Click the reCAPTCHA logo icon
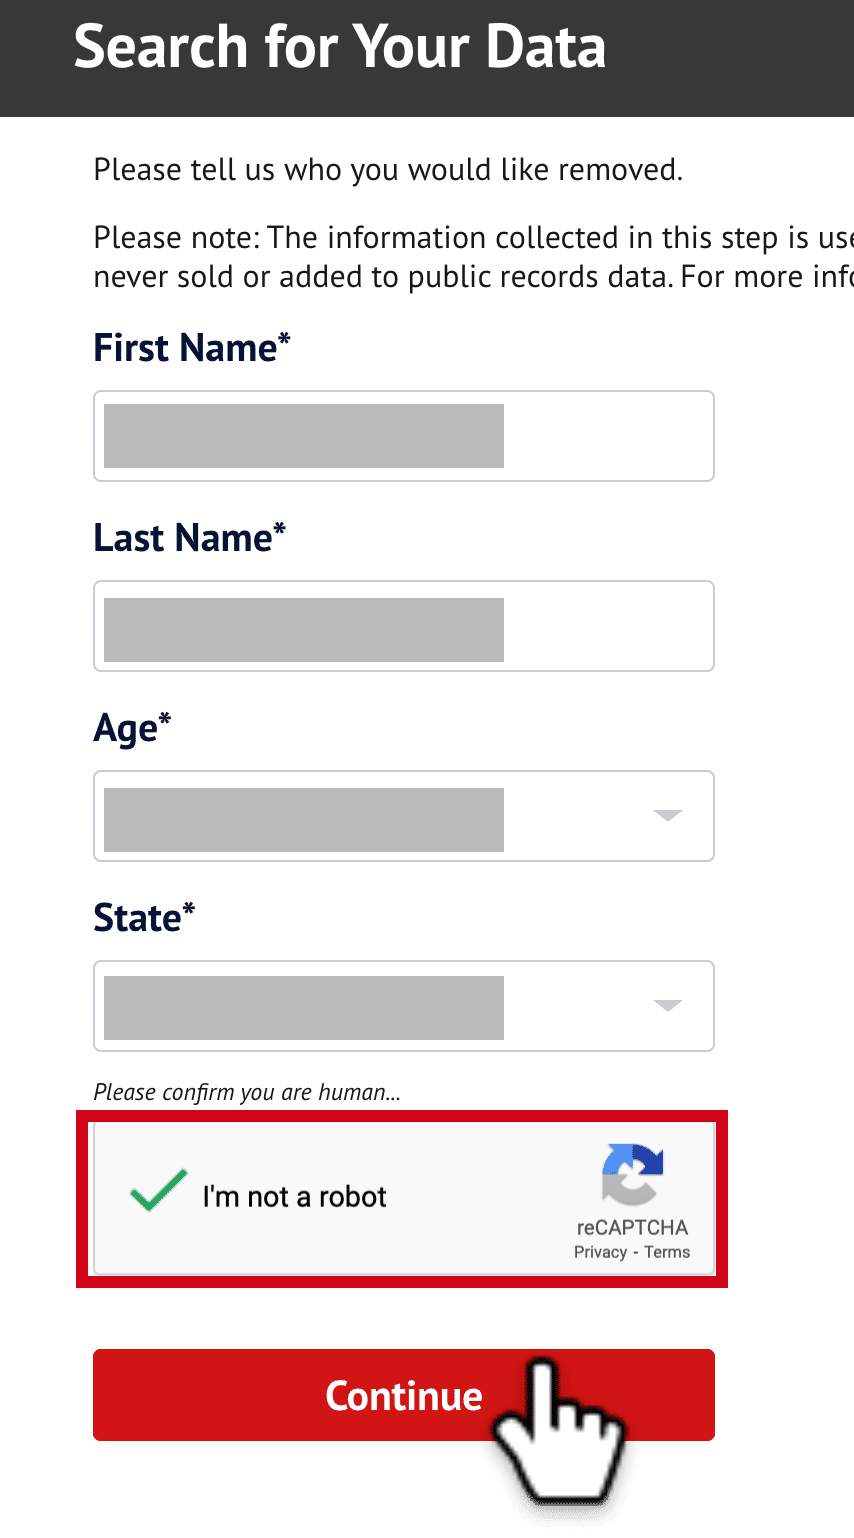The image size is (854, 1538). (x=632, y=1174)
